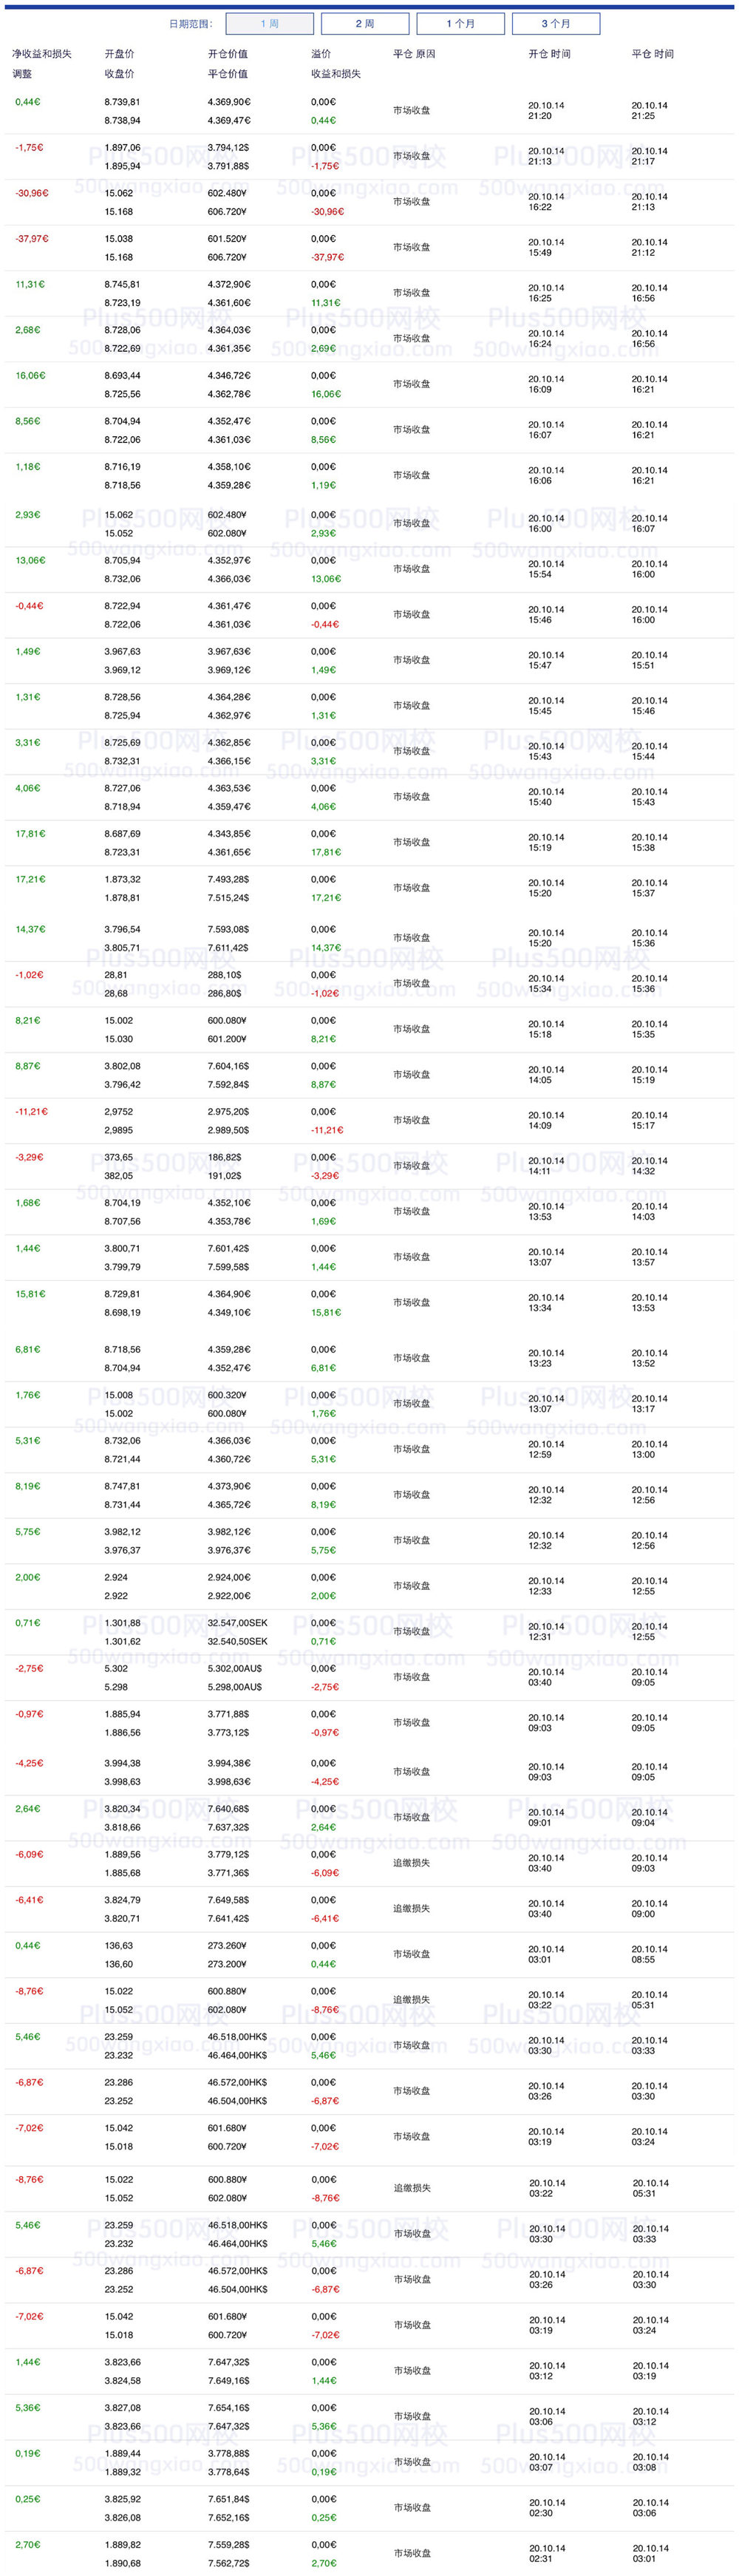Click the 开盘价 column header
Screen dimensions: 739x2576
[119, 54]
